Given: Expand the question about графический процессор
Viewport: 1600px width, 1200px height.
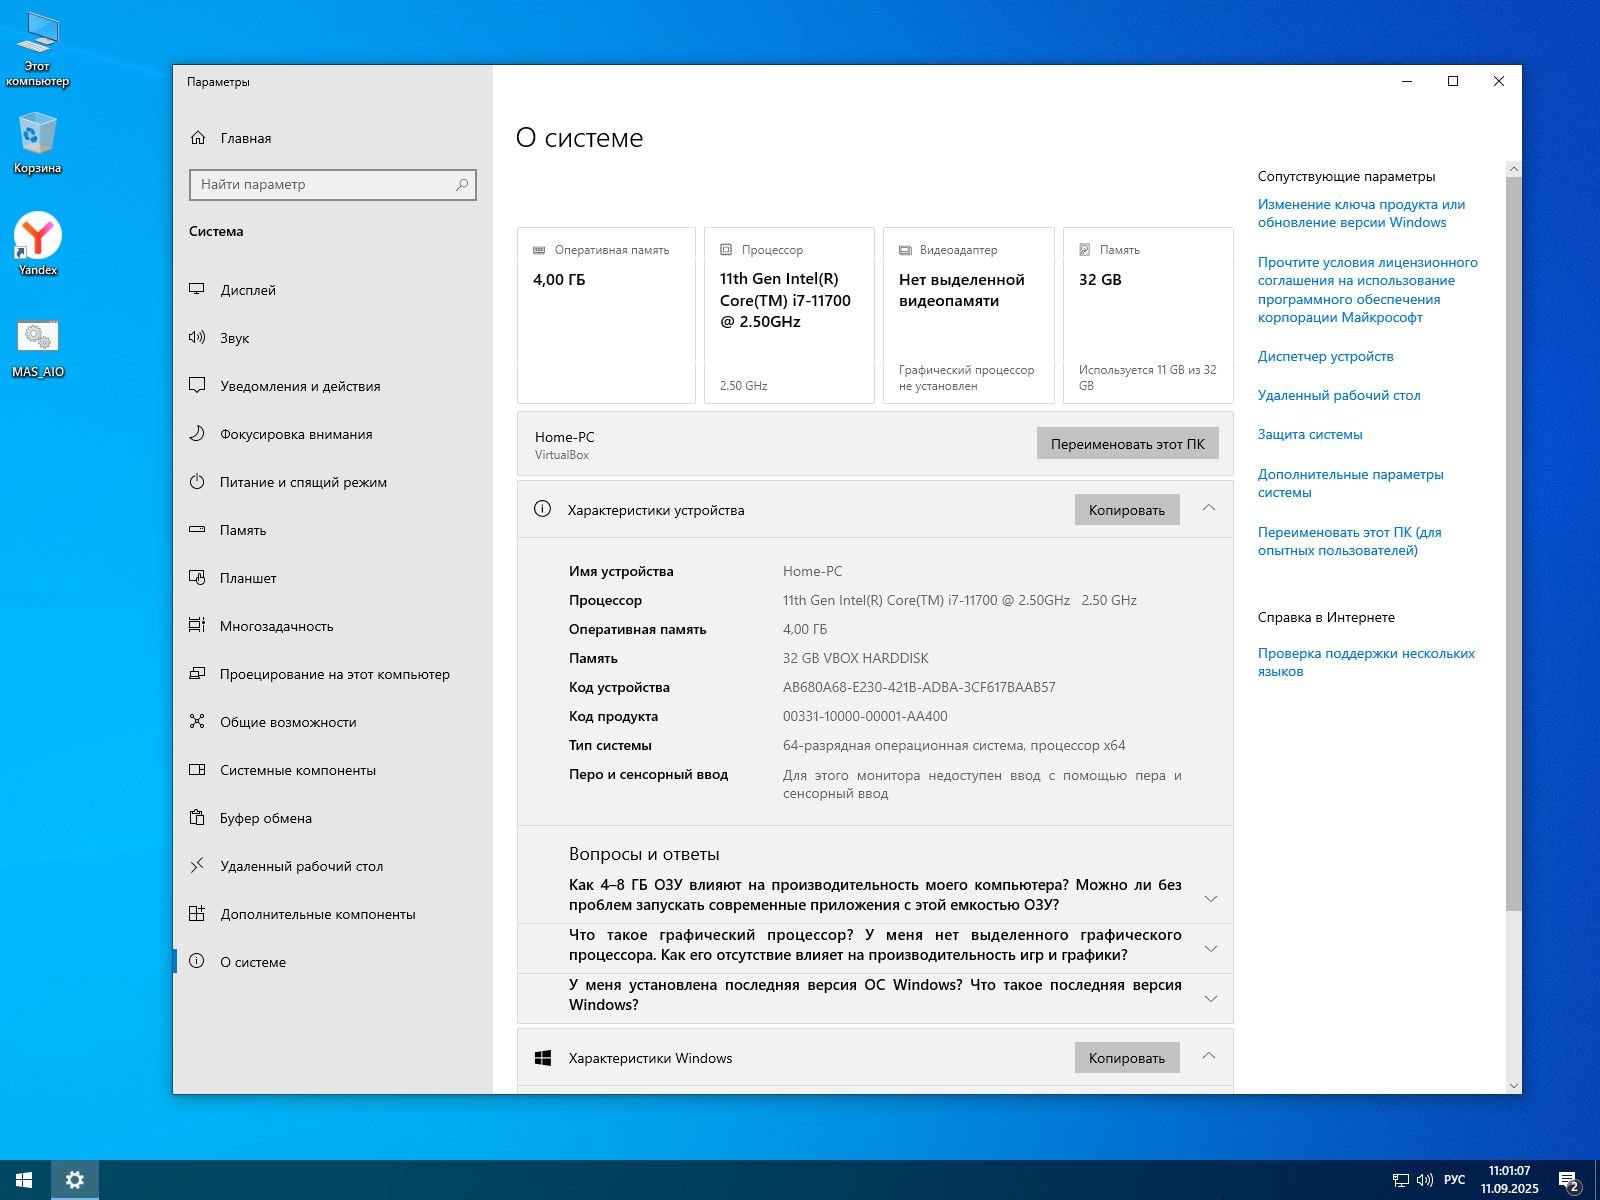Looking at the screenshot, I should pos(1210,948).
